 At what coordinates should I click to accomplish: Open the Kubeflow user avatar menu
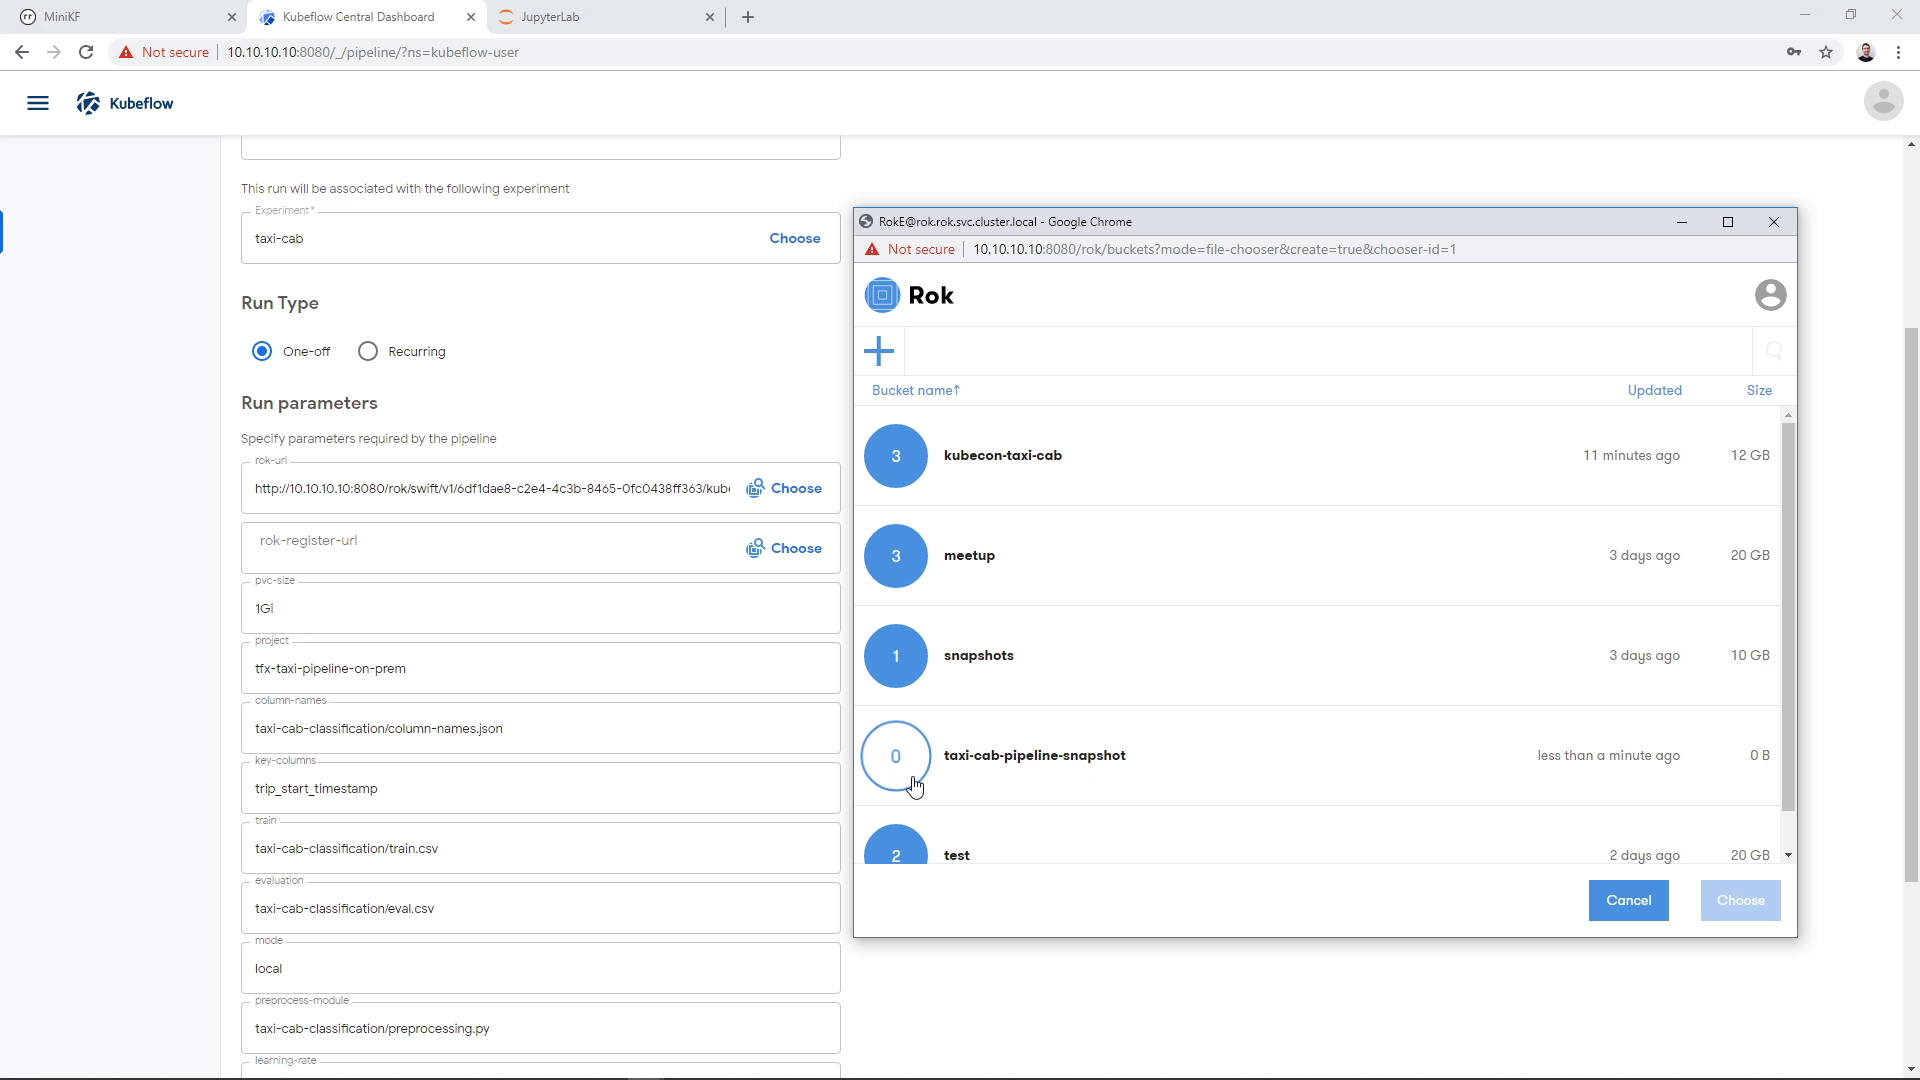click(x=1883, y=102)
